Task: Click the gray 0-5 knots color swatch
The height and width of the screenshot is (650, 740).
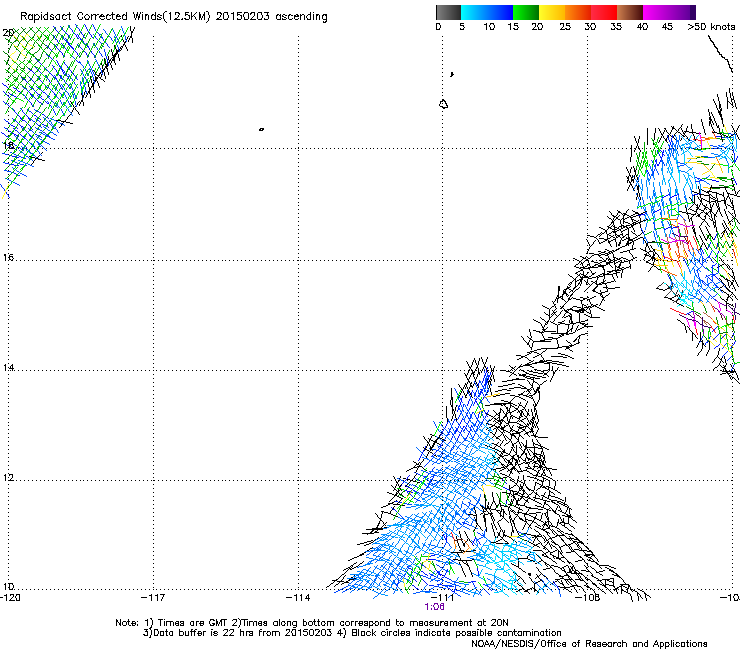Action: pyautogui.click(x=448, y=12)
